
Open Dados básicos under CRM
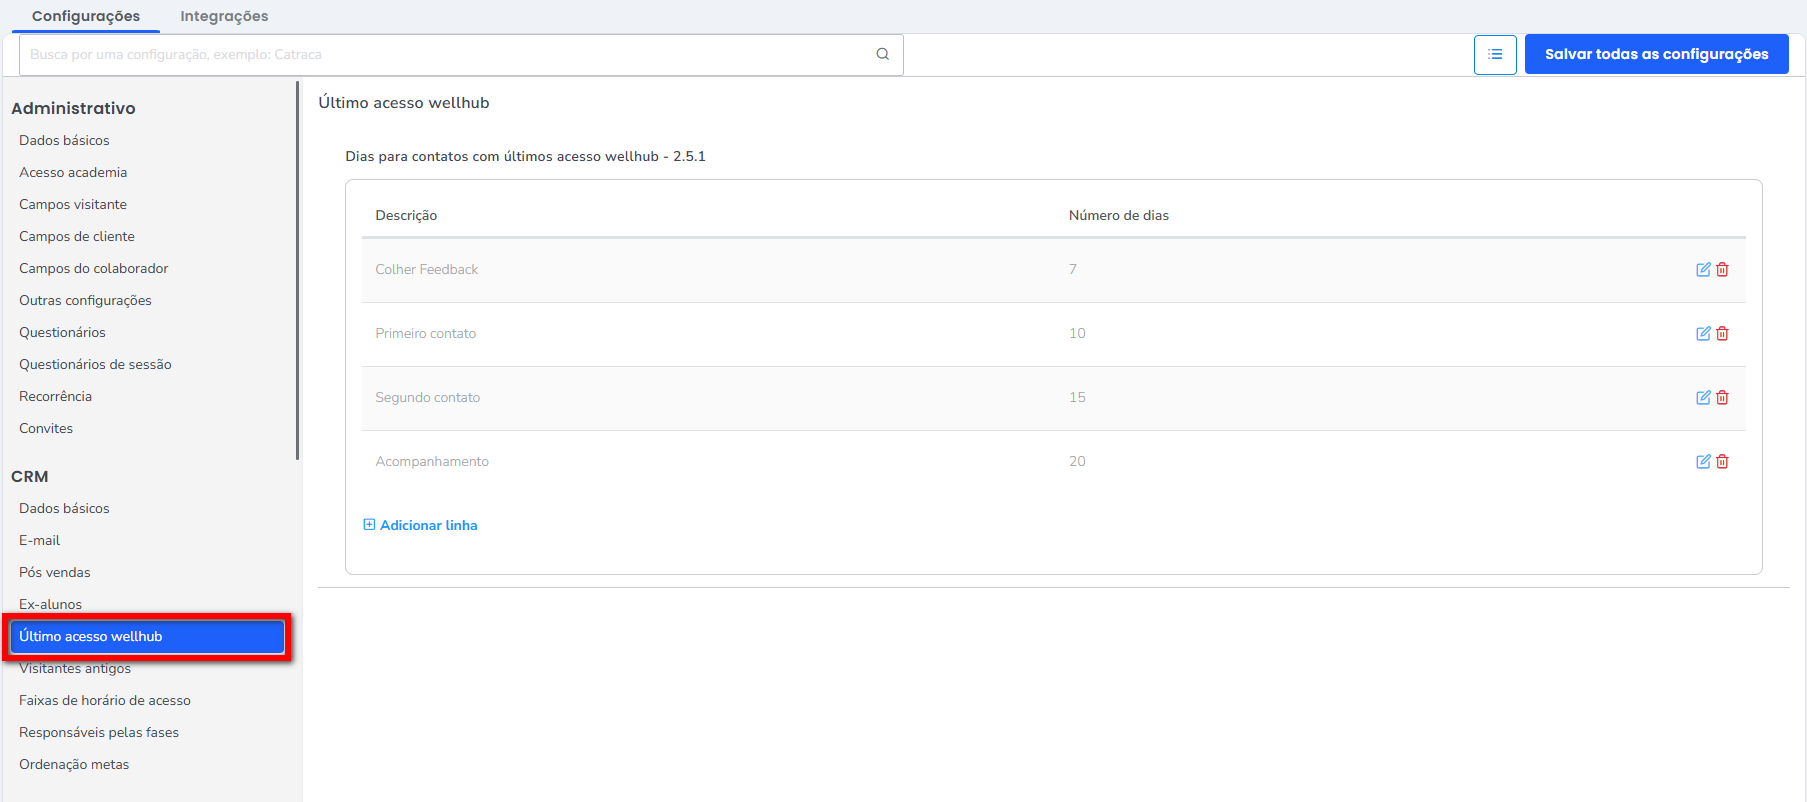click(x=64, y=508)
